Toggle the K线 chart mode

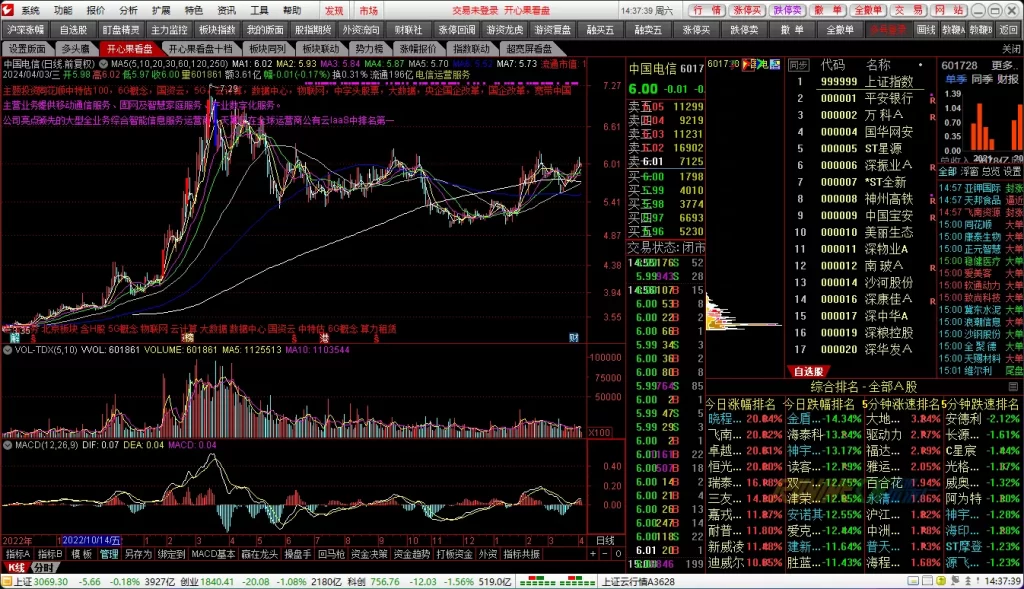(14, 567)
